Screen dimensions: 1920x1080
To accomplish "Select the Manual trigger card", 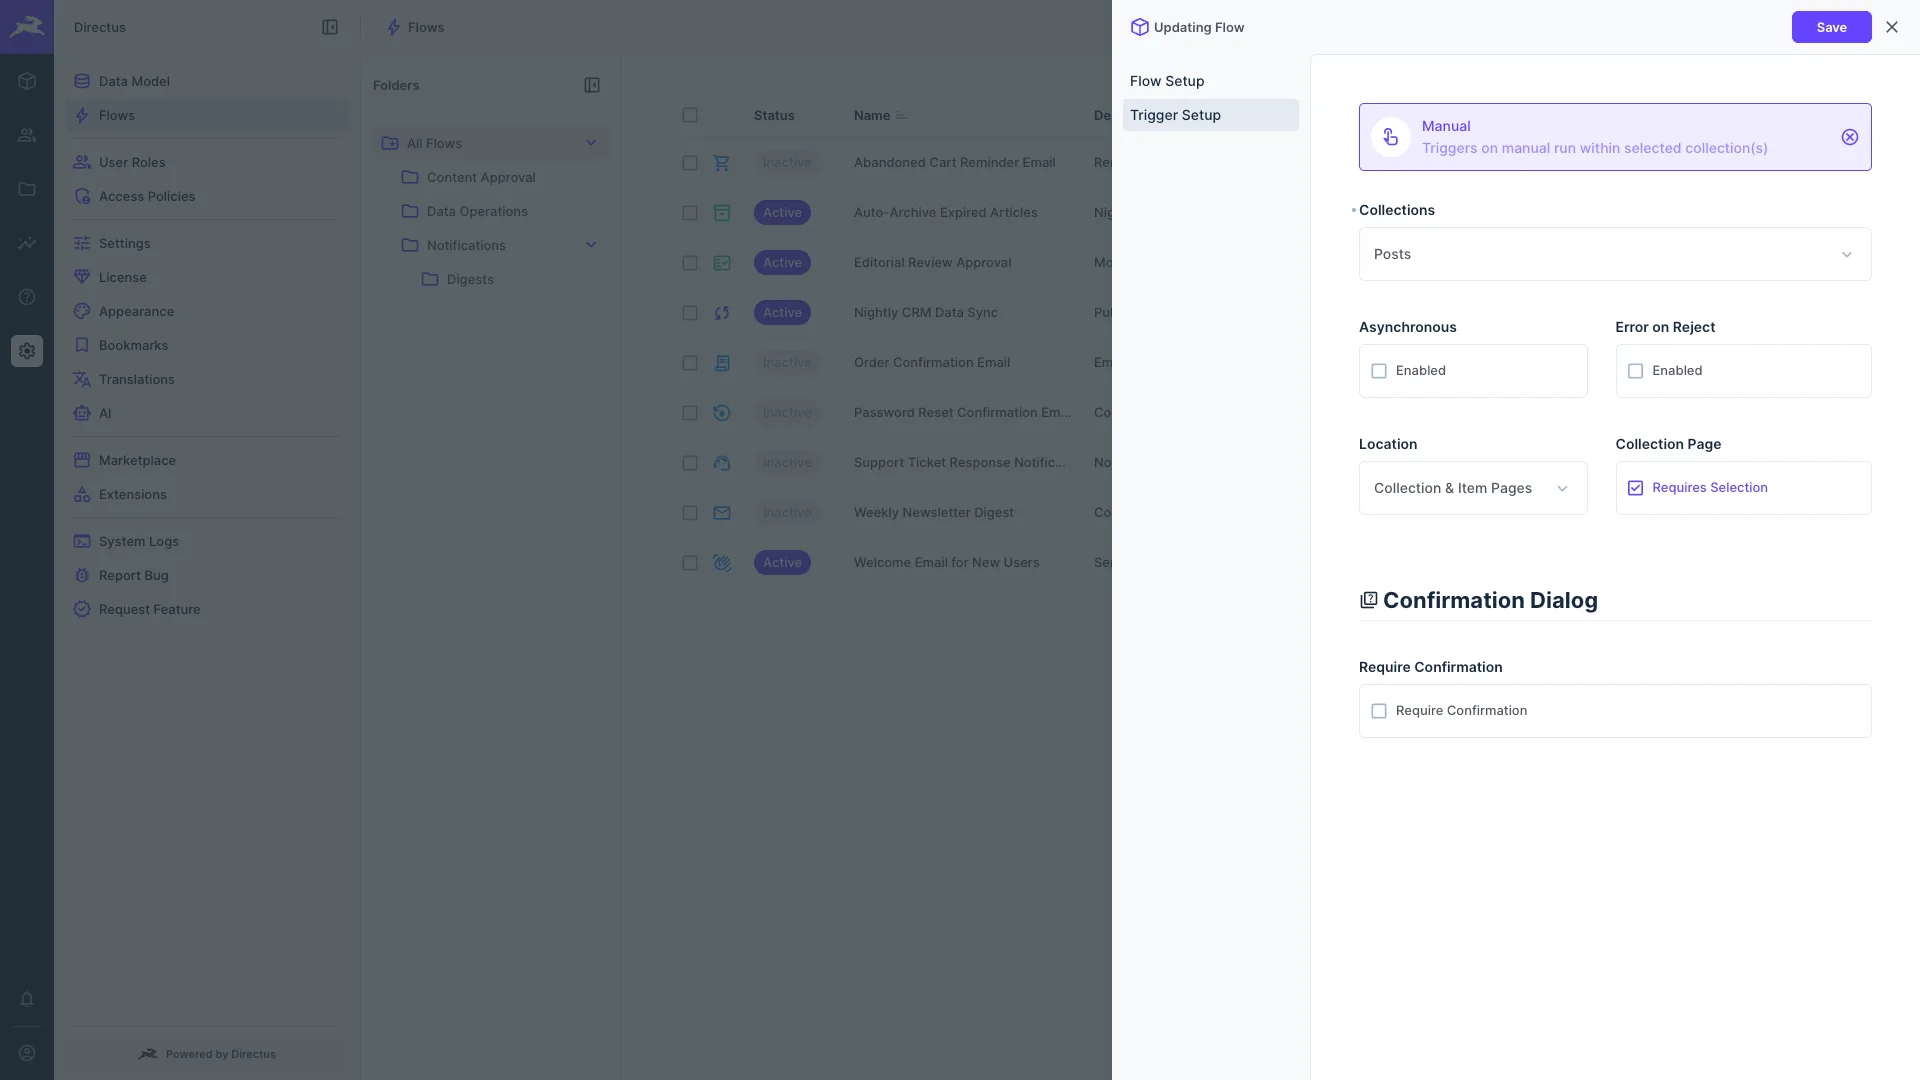I will [x=1614, y=137].
